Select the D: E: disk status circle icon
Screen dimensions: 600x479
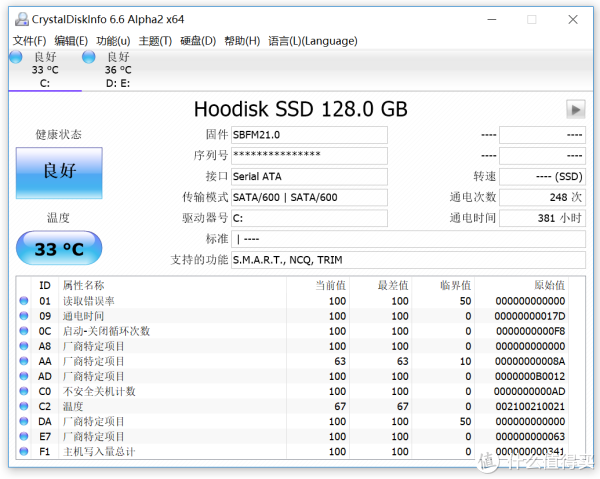coord(88,57)
